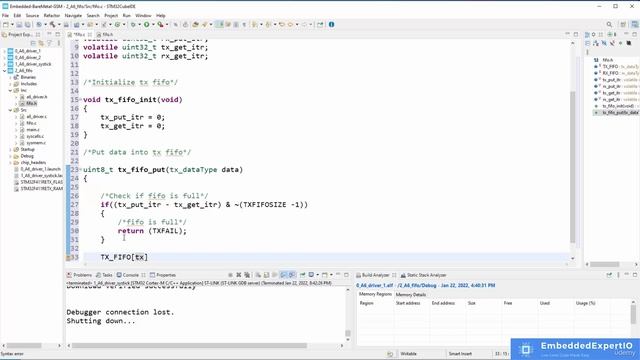Viewport: 640px width, 360px height.
Task: Open the Window menu
Action: (143, 16)
